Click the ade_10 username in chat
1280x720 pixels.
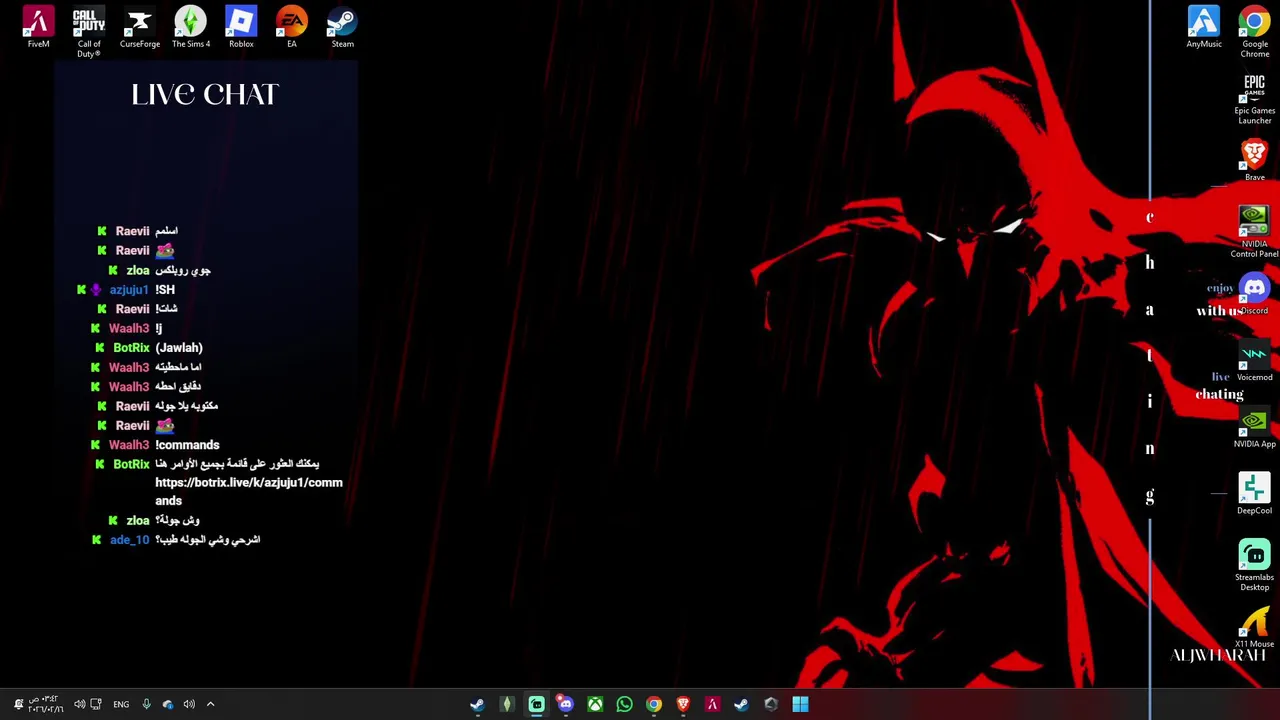tap(129, 540)
